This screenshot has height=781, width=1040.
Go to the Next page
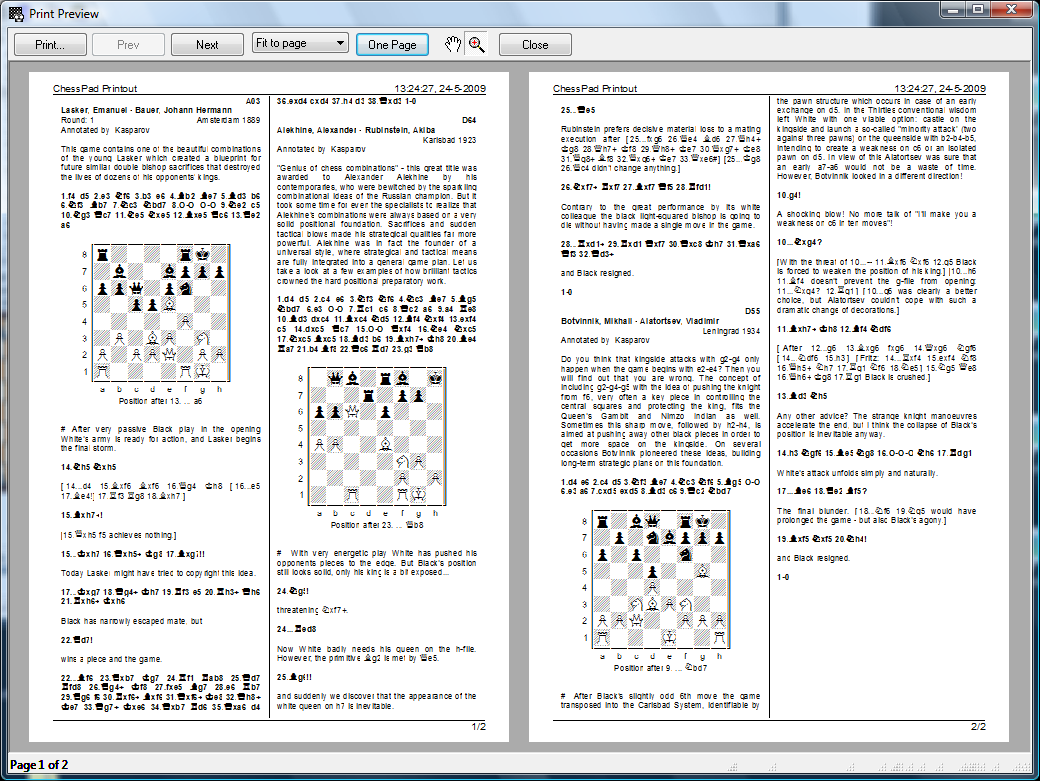click(207, 44)
